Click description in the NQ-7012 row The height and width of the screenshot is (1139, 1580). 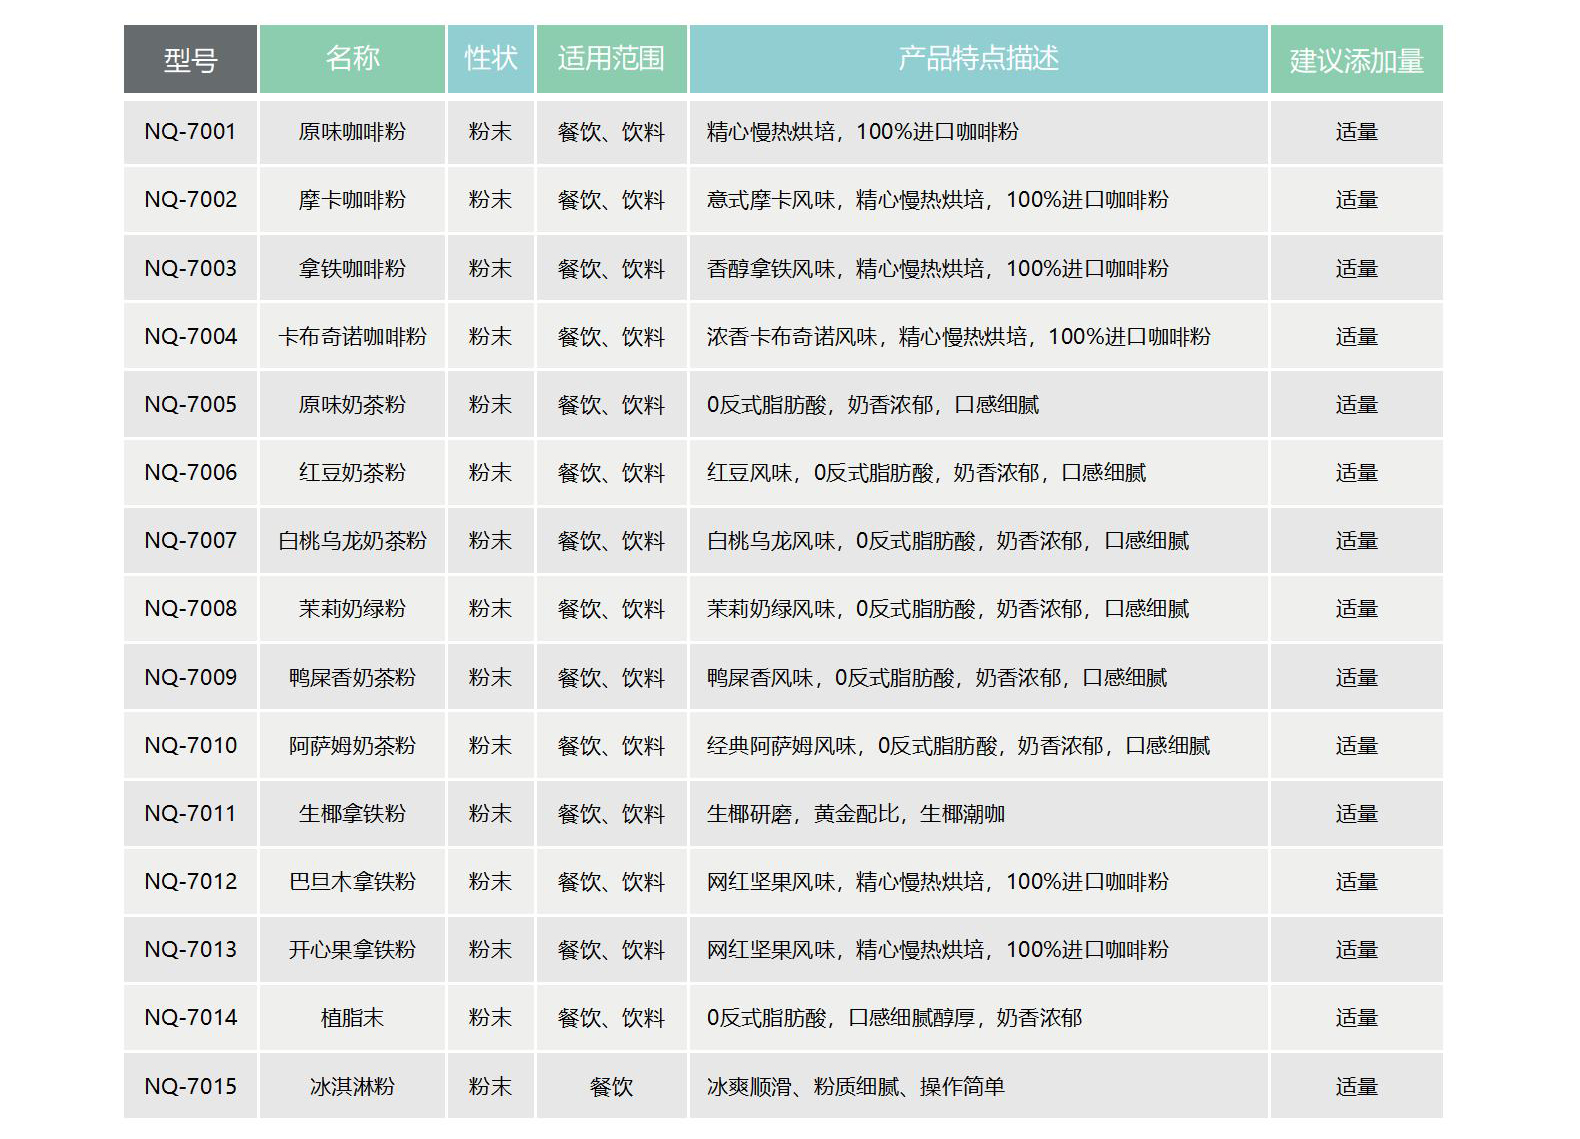[938, 881]
